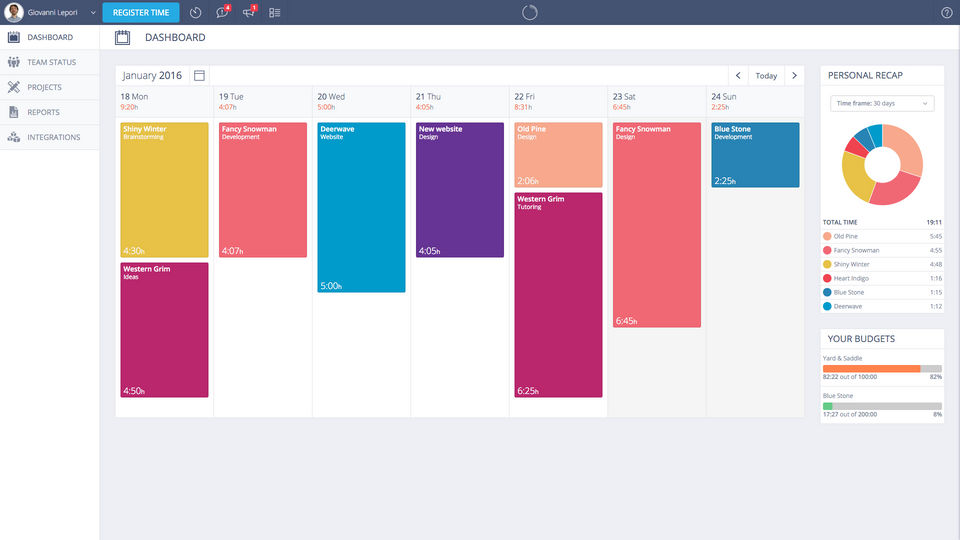The width and height of the screenshot is (960, 540).
Task: Click the Blue Stone legend color dot
Action: pyautogui.click(x=827, y=293)
